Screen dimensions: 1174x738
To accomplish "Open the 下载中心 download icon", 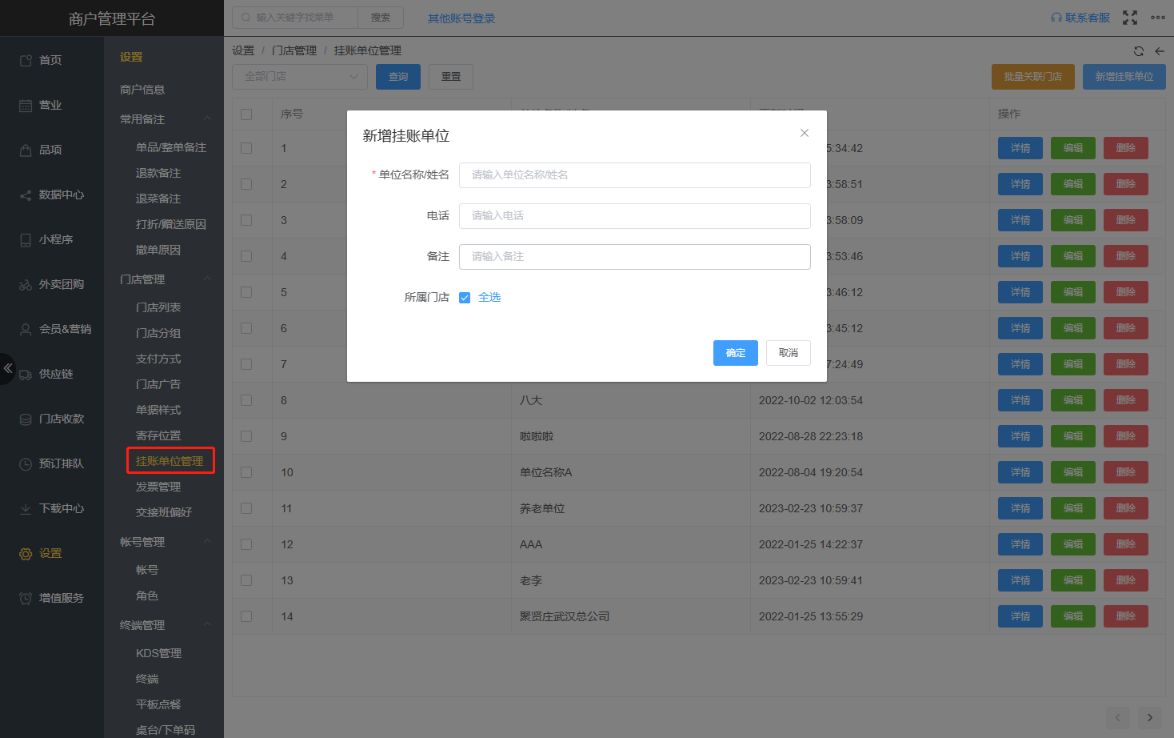I will (25, 509).
